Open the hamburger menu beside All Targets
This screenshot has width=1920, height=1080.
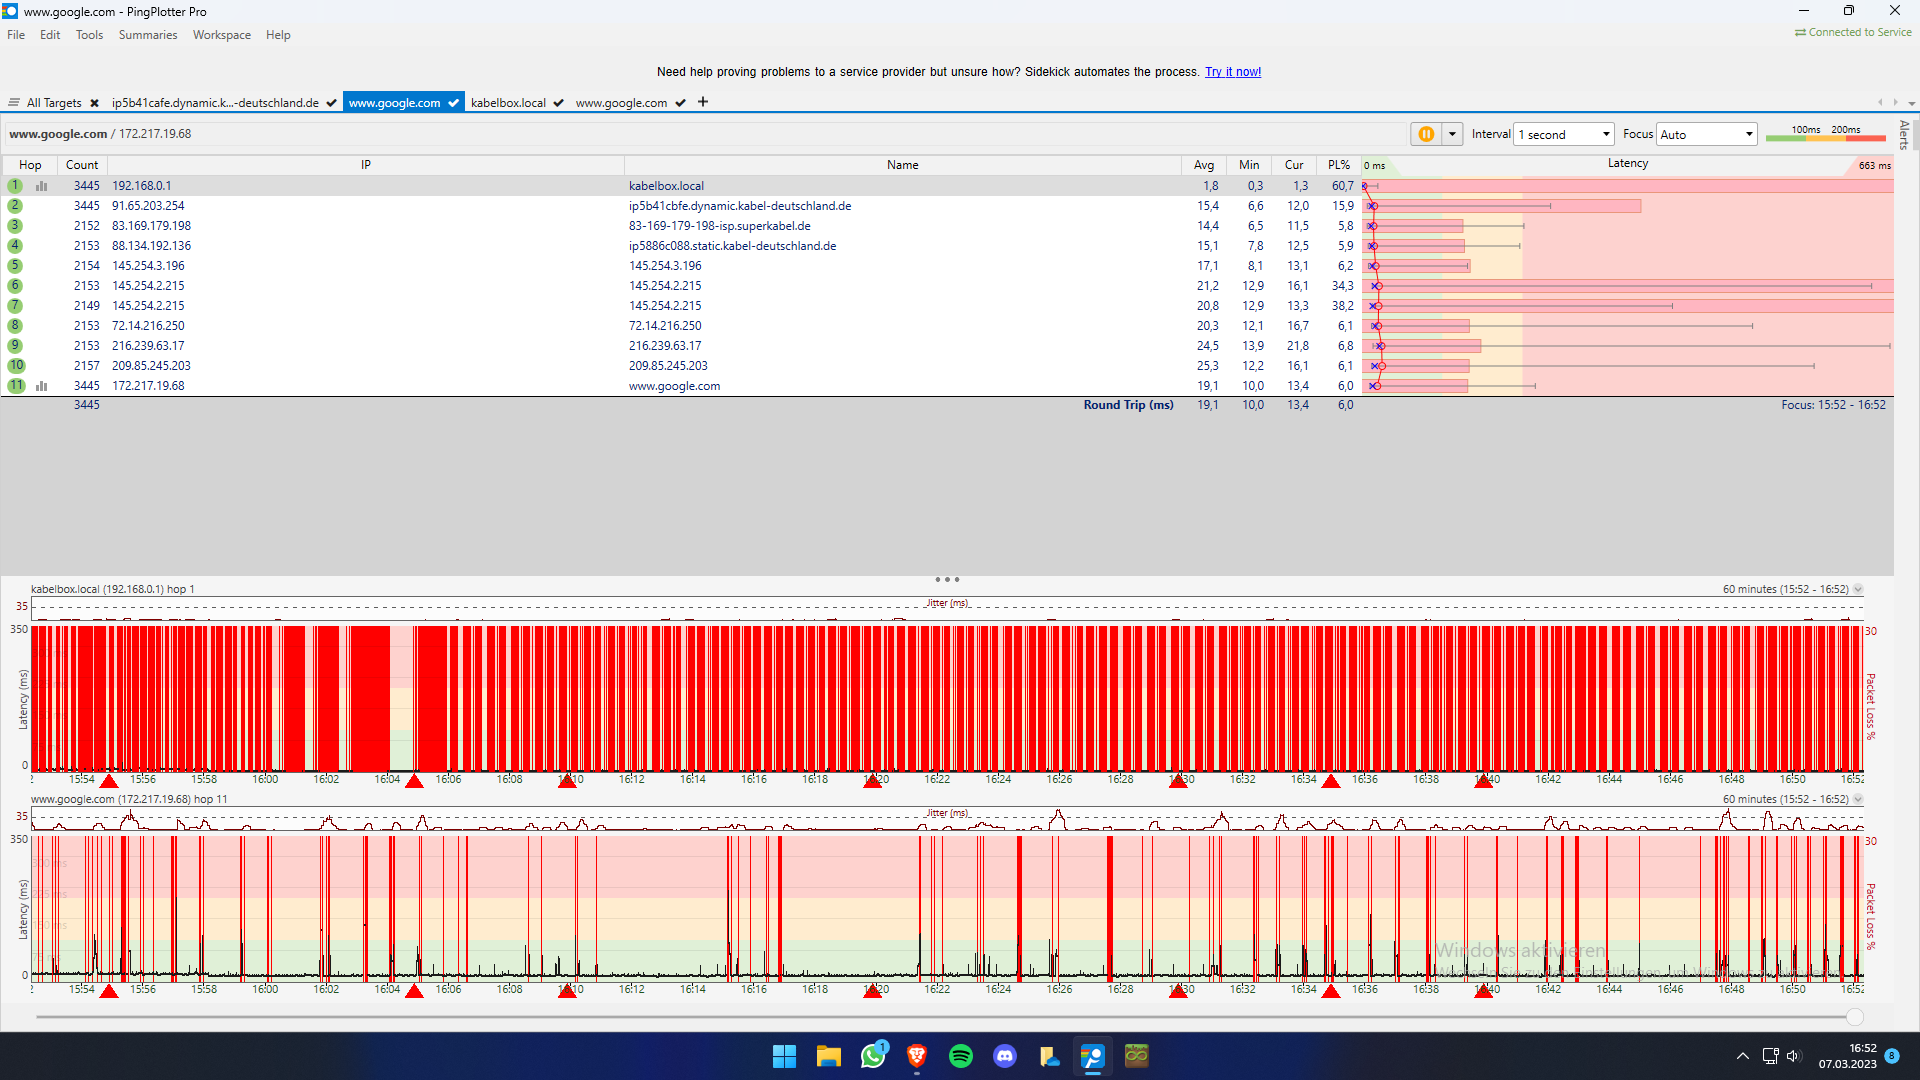point(14,101)
